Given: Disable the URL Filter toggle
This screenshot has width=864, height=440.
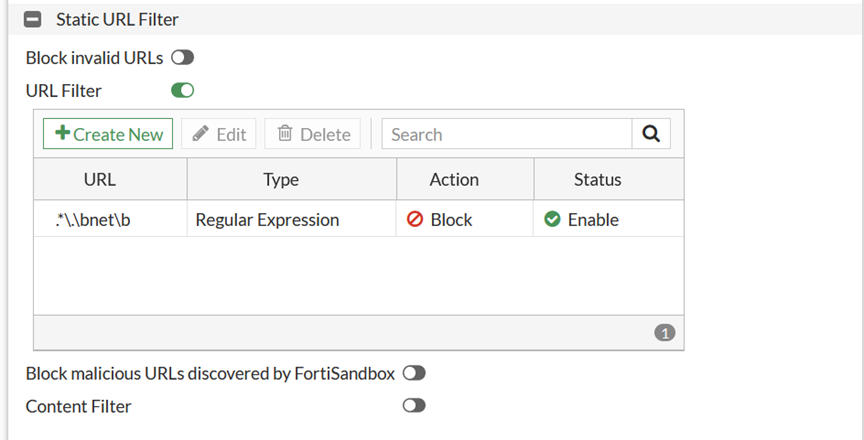Looking at the screenshot, I should 182,91.
